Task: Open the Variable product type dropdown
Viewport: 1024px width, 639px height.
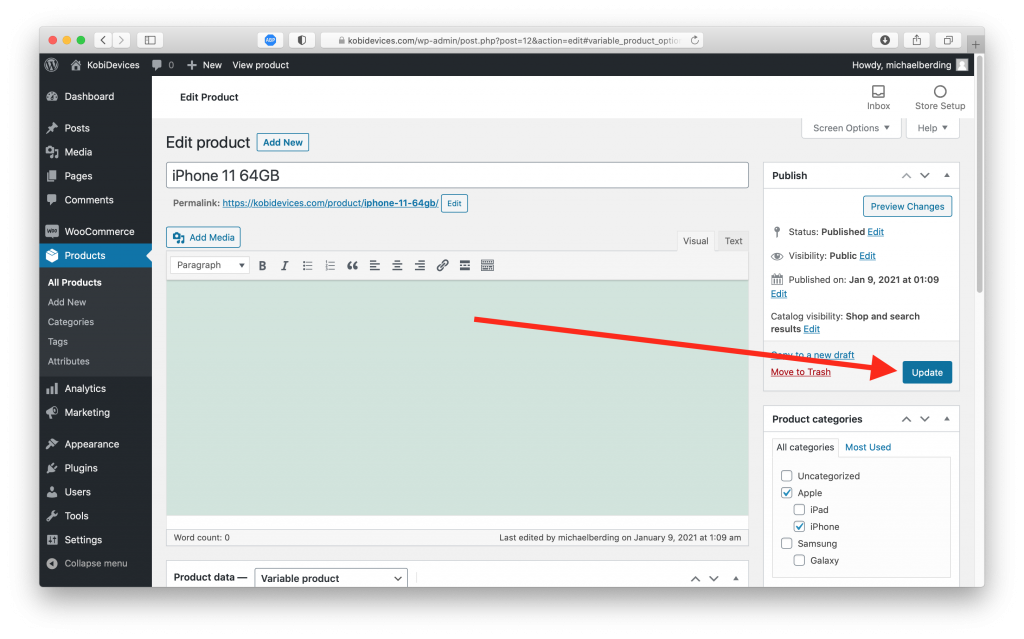Action: tap(331, 578)
